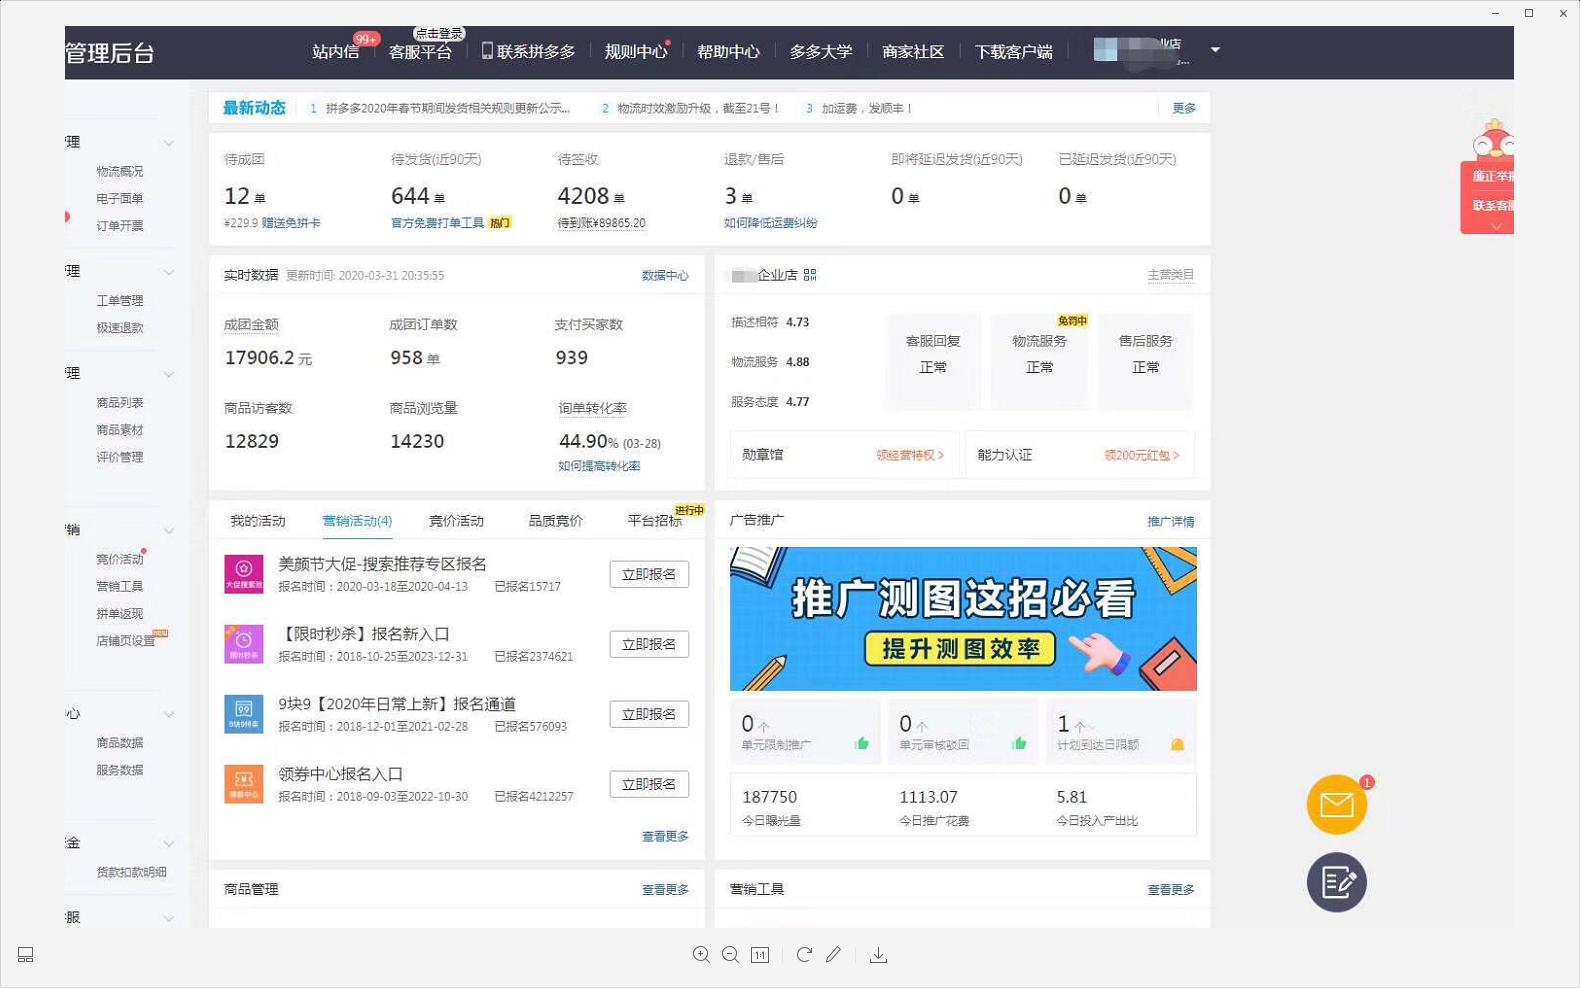Click 如何降低运费纠纷 link
Viewport: 1580px width, 988px height.
(771, 223)
